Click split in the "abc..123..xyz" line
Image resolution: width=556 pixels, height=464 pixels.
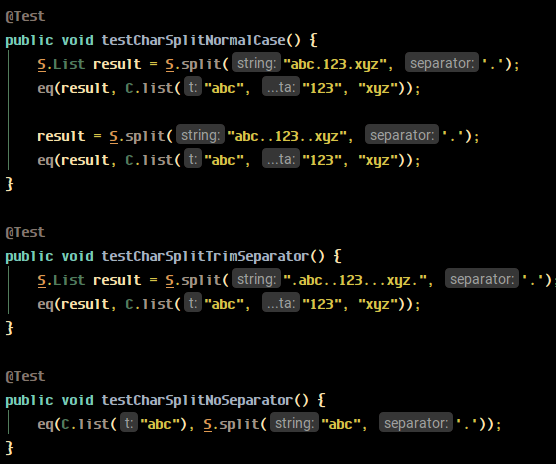tap(145, 136)
